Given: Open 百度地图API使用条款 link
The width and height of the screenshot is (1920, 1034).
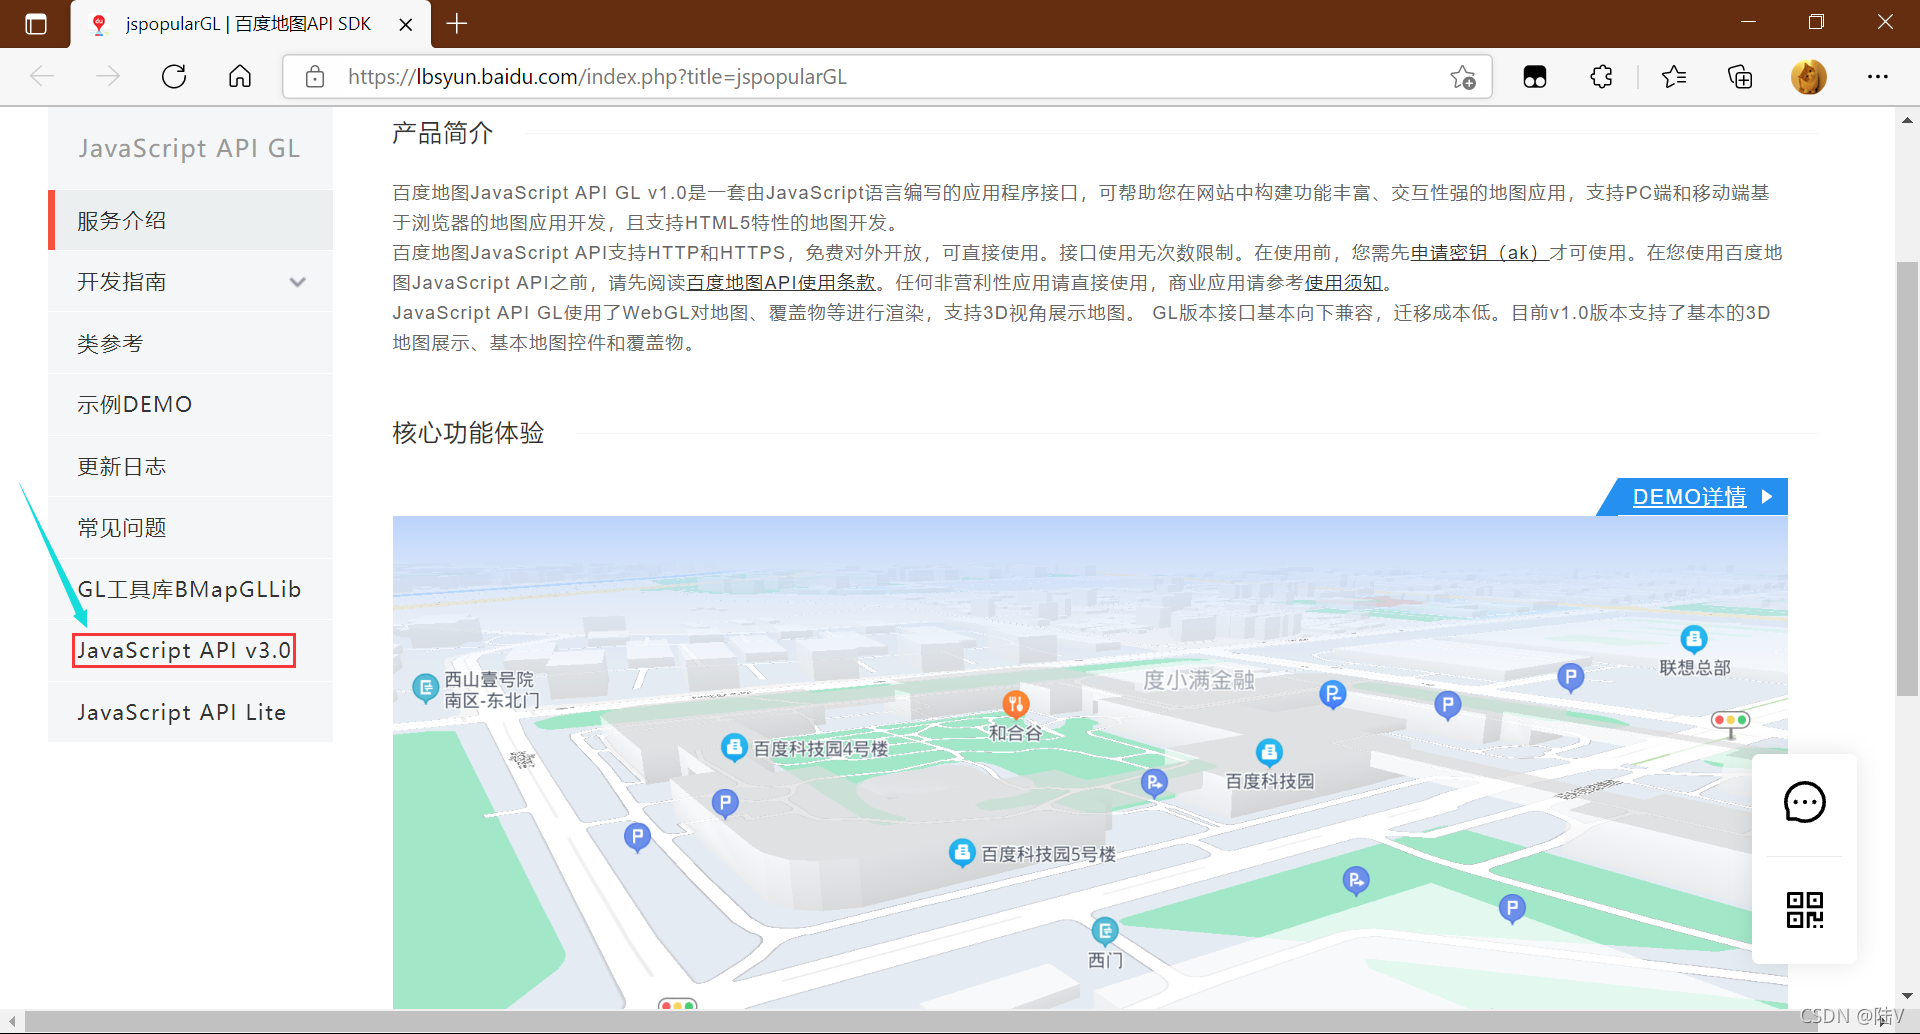Looking at the screenshot, I should click(781, 282).
